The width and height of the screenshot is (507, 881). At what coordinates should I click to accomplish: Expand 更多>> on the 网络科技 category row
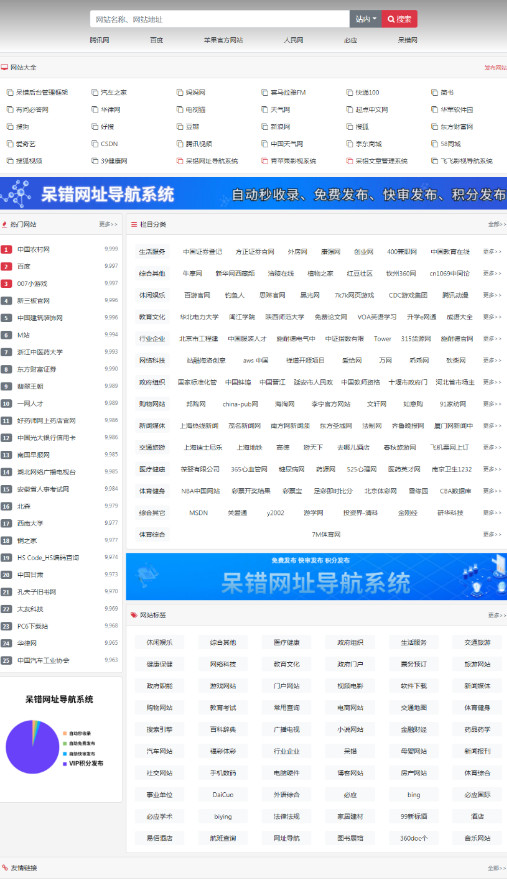coord(492,360)
